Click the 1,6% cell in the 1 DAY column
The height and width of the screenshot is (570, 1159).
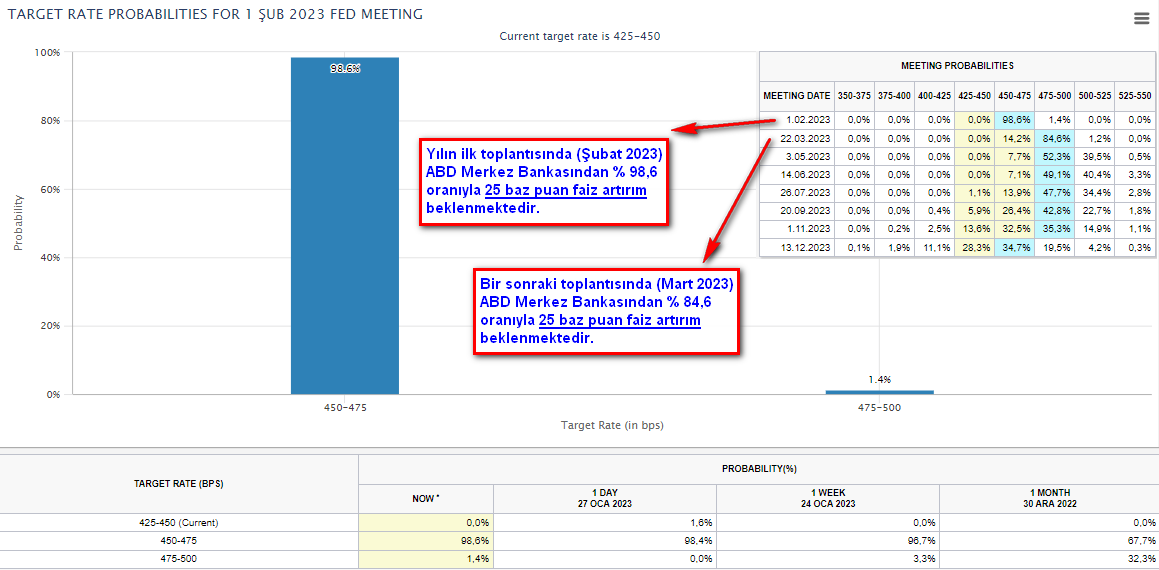coord(605,523)
